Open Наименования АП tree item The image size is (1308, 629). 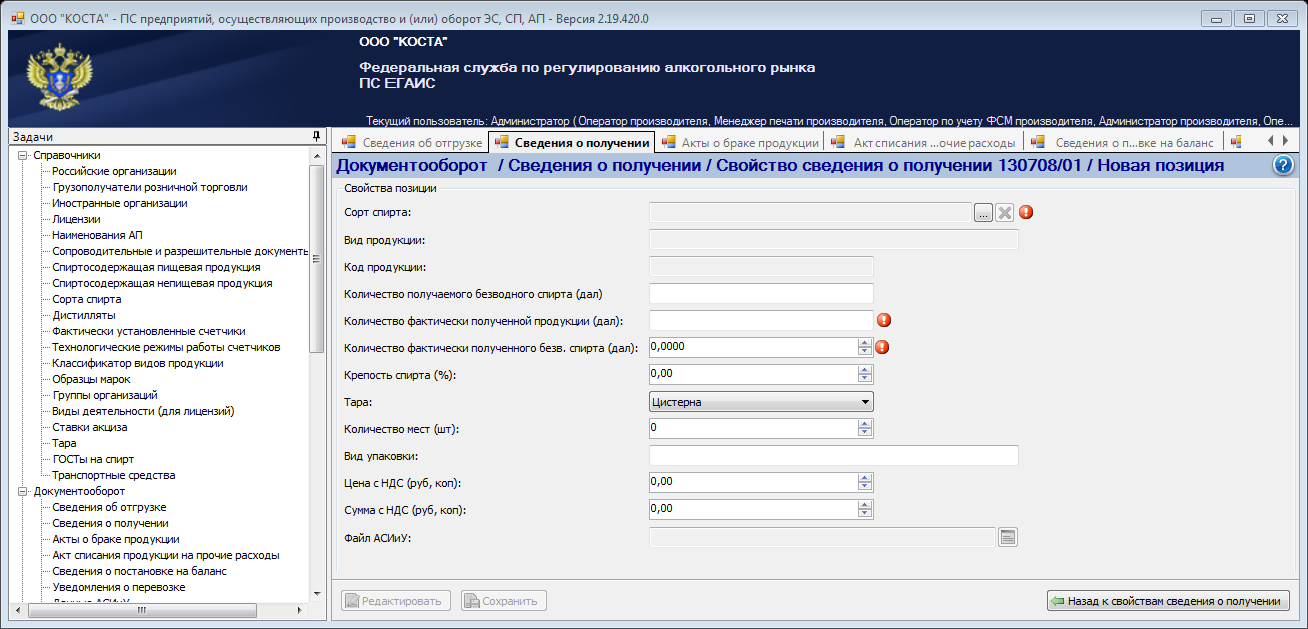pos(98,235)
